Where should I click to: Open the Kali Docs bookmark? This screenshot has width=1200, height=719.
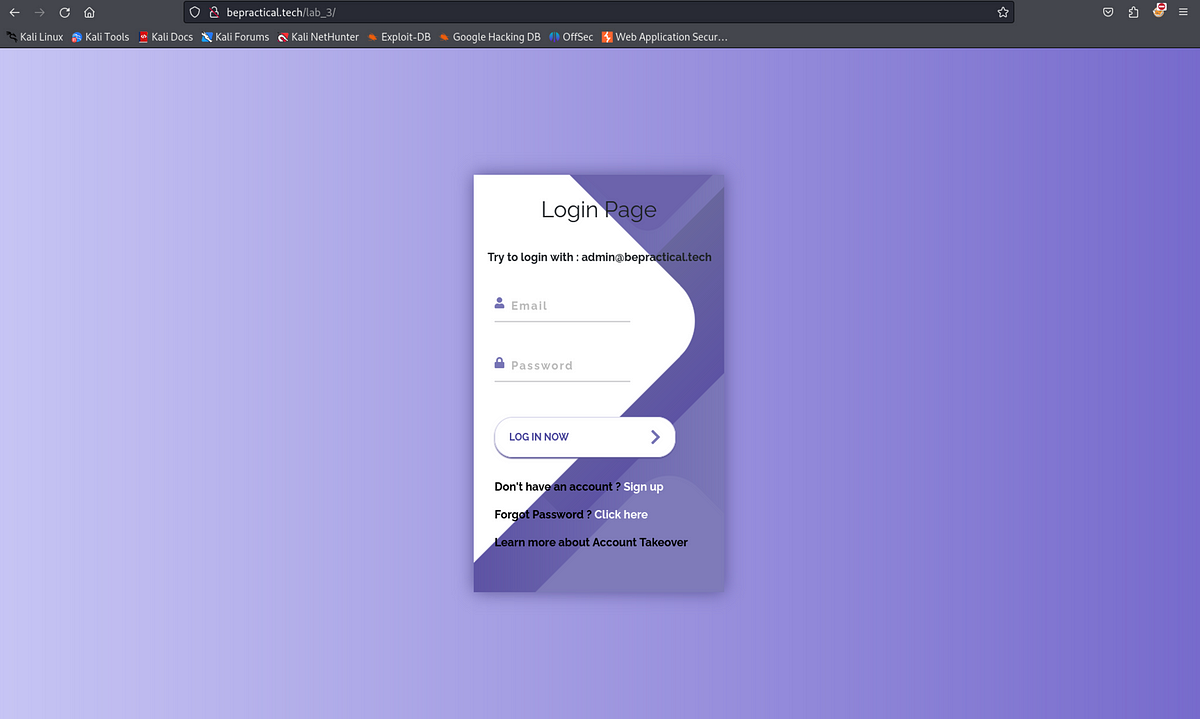coord(166,37)
